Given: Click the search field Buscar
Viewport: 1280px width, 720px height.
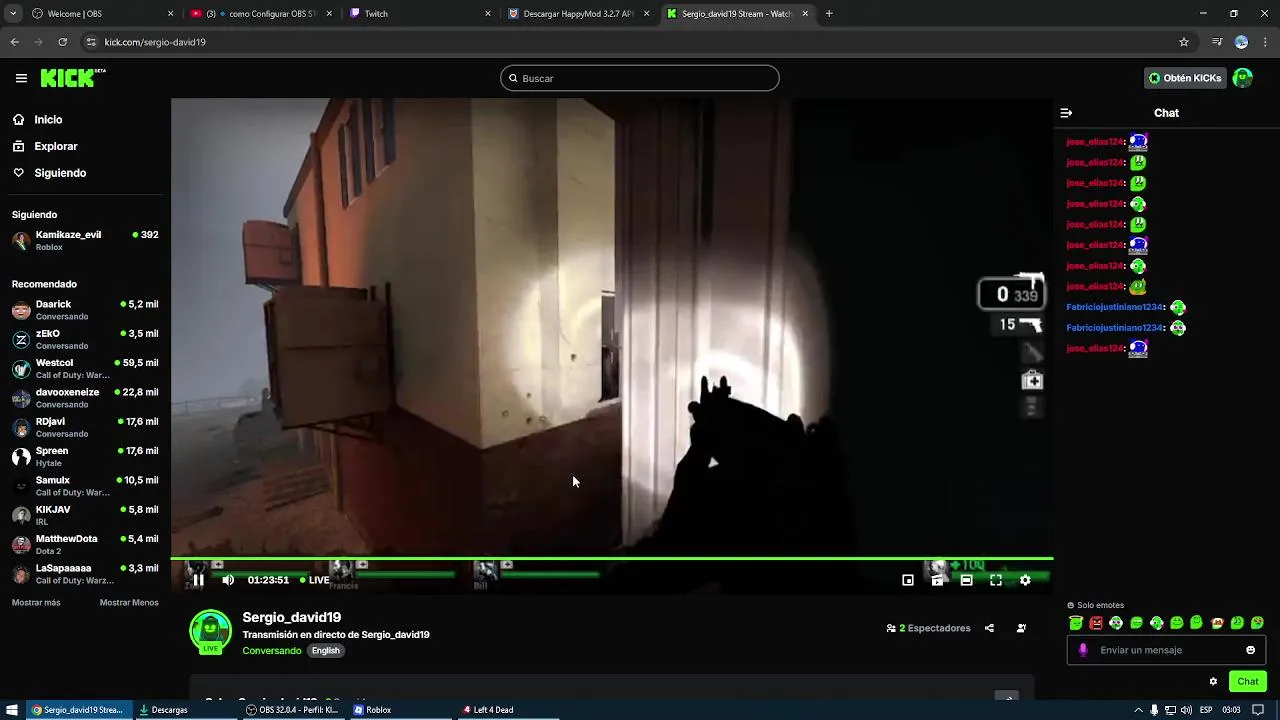Looking at the screenshot, I should pyautogui.click(x=640, y=78).
